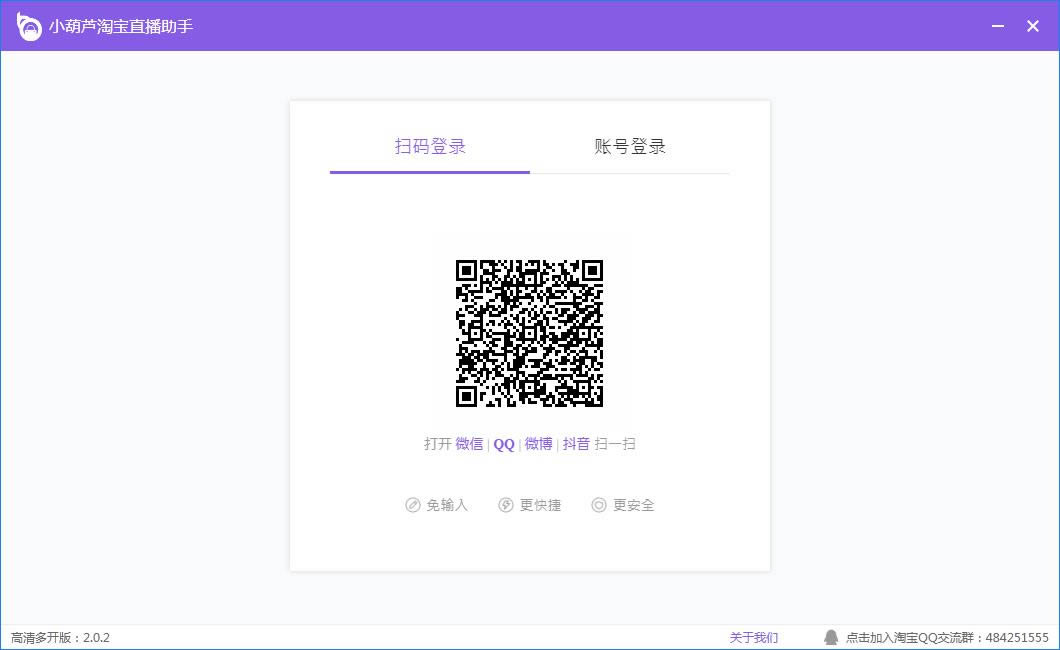Switch to the 账号登录 tab
This screenshot has height=650, width=1060.
coord(629,147)
